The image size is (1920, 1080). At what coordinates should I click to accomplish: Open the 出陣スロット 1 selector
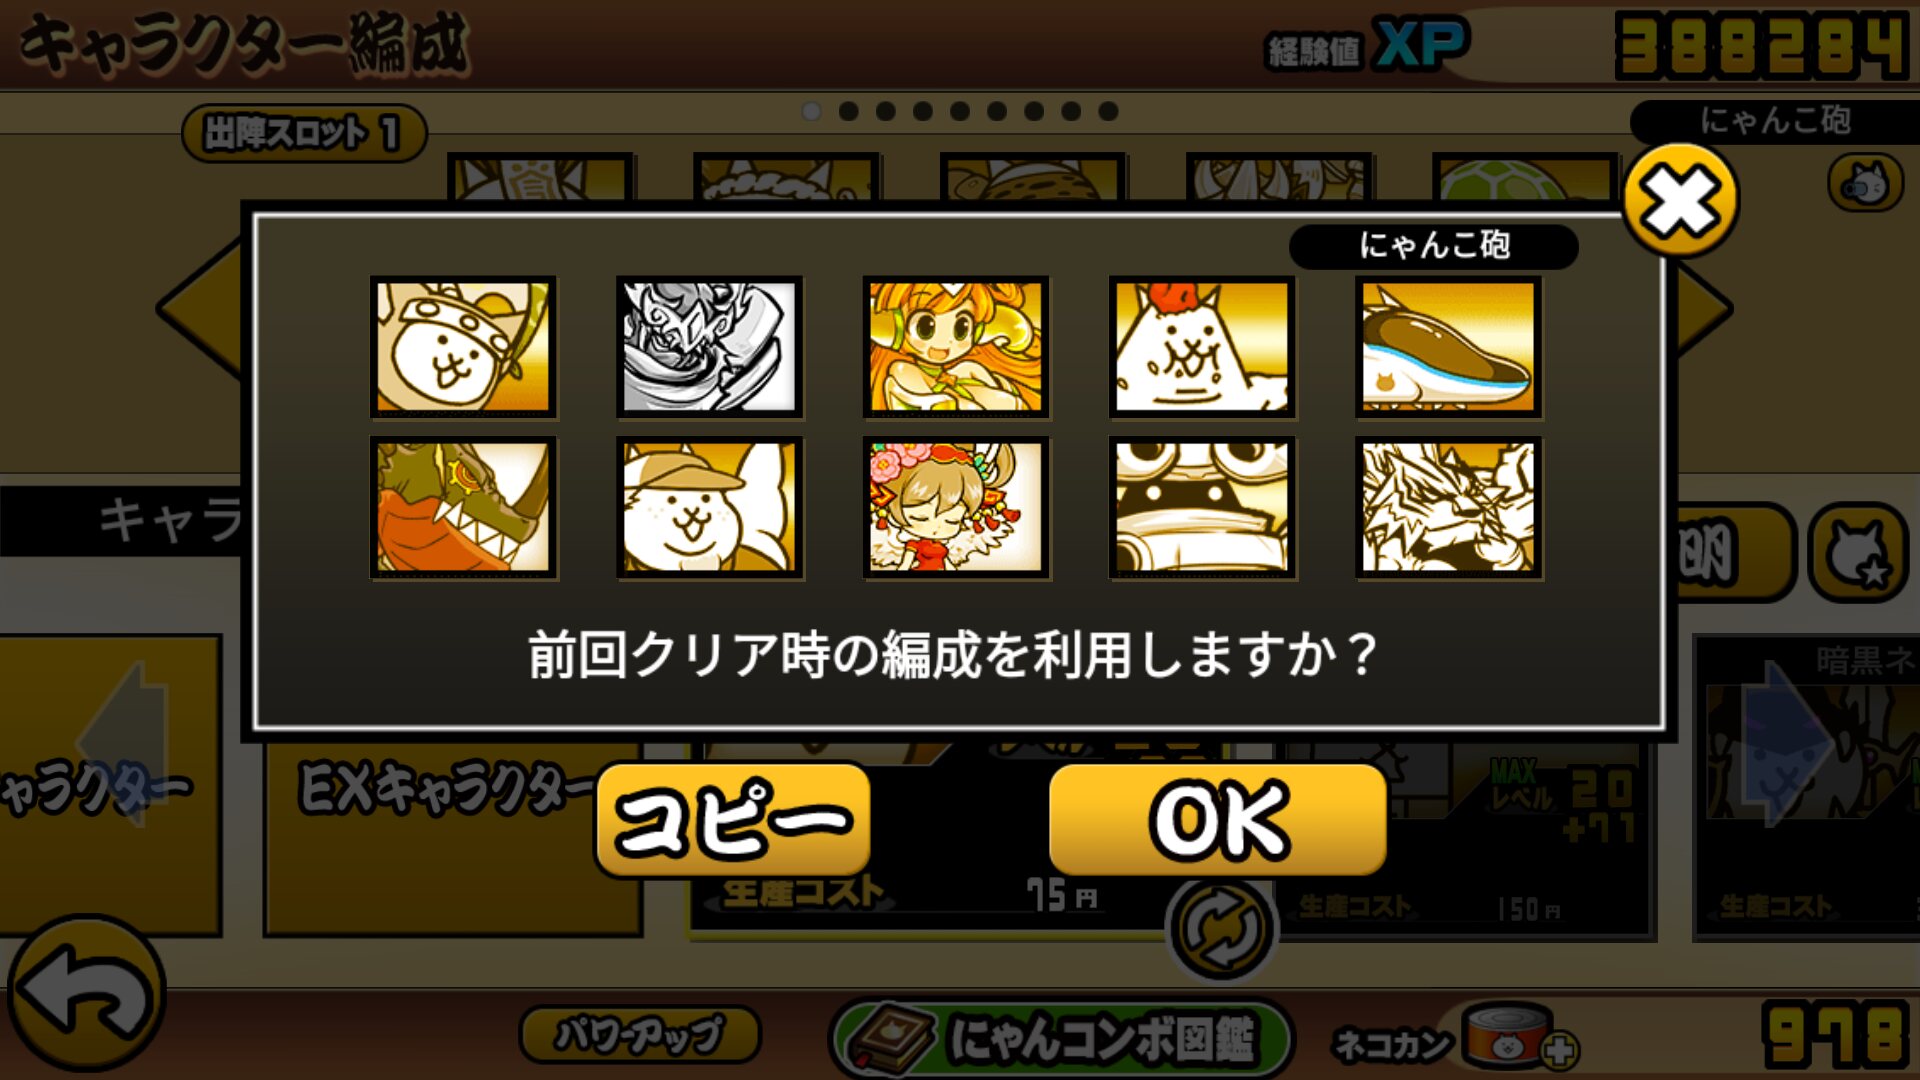pyautogui.click(x=304, y=133)
